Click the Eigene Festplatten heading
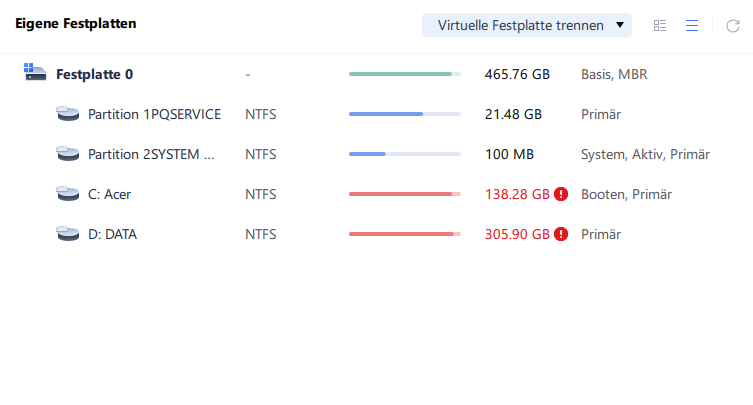This screenshot has width=753, height=405. pyautogui.click(x=76, y=22)
